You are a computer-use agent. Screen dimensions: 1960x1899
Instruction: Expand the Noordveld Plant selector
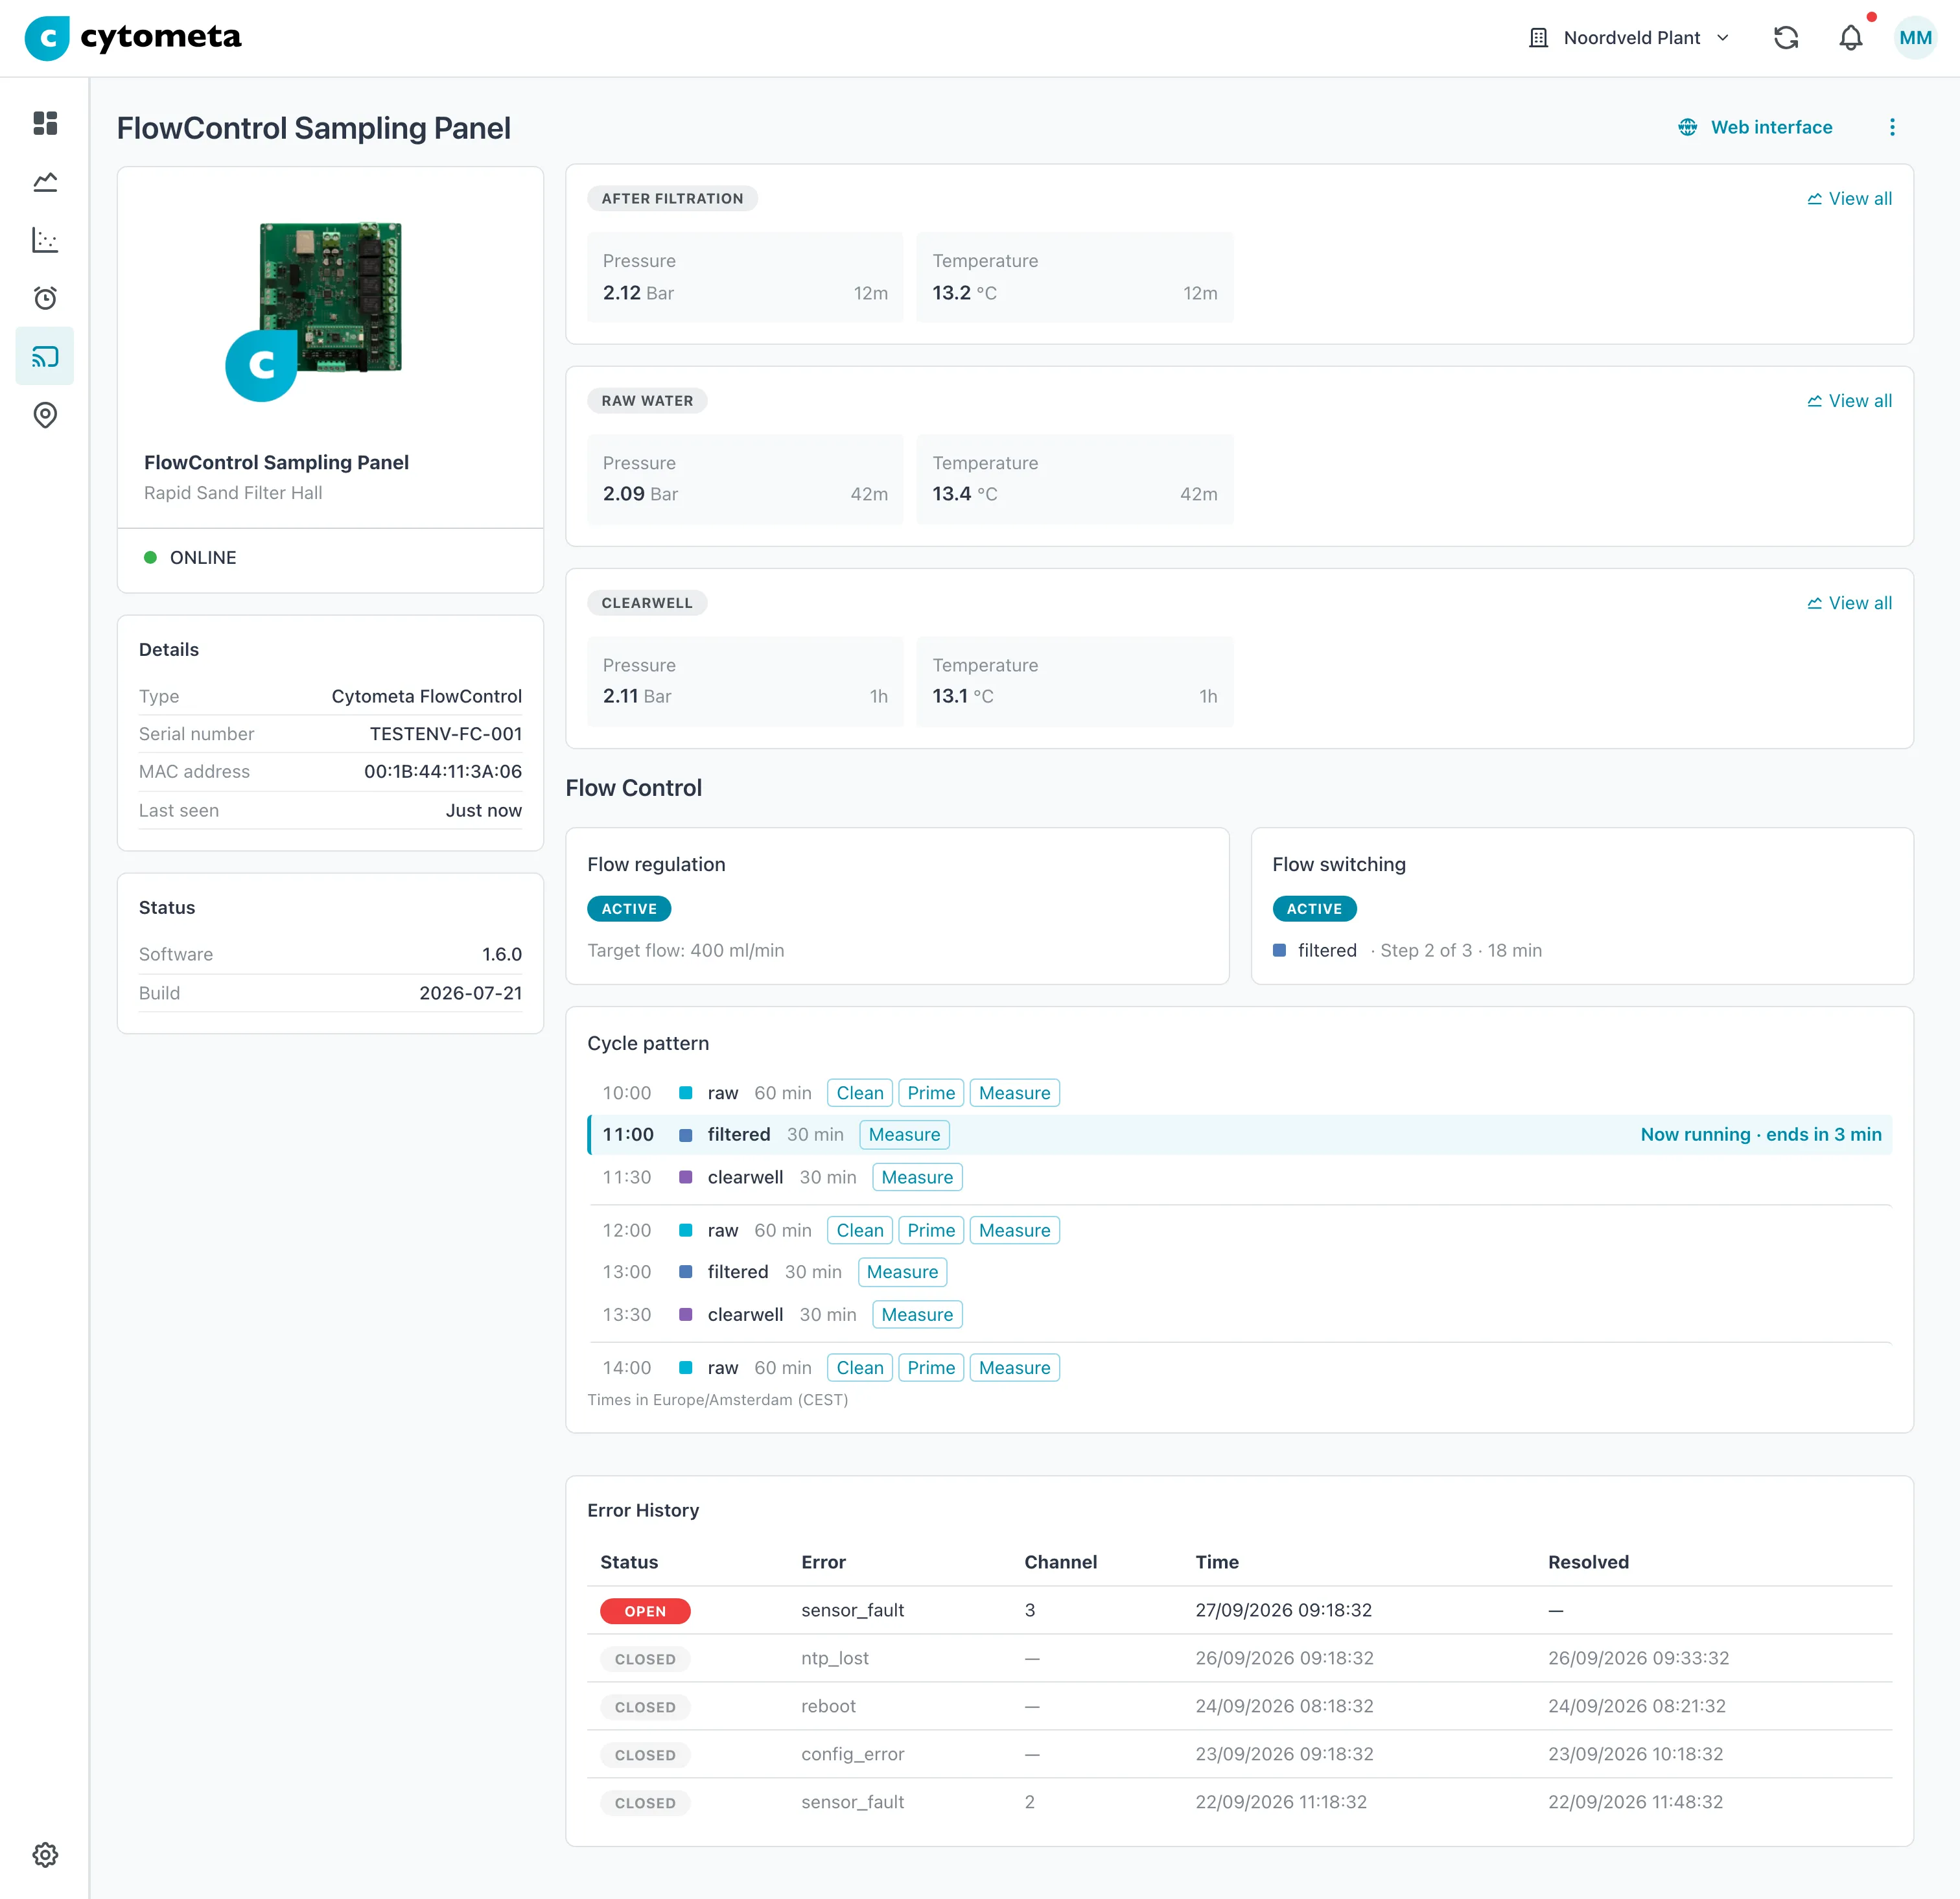(1629, 38)
